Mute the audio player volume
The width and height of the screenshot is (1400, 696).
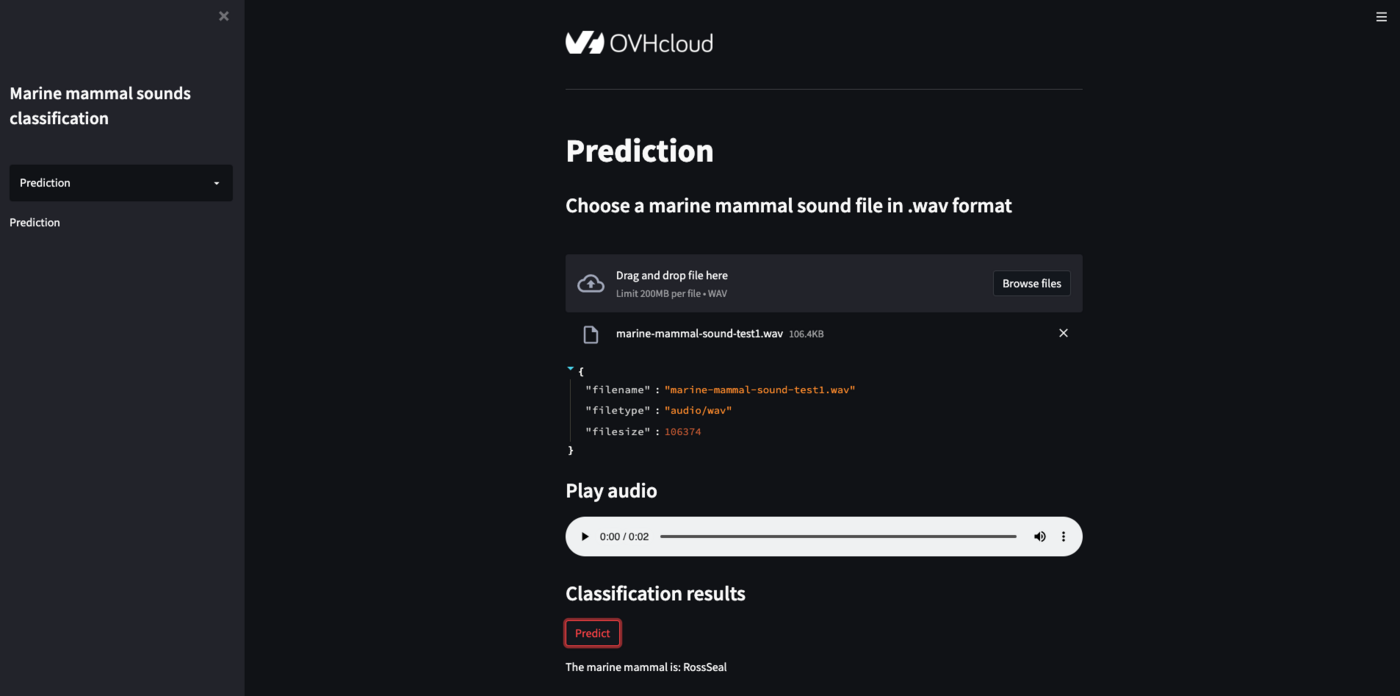[1040, 537]
